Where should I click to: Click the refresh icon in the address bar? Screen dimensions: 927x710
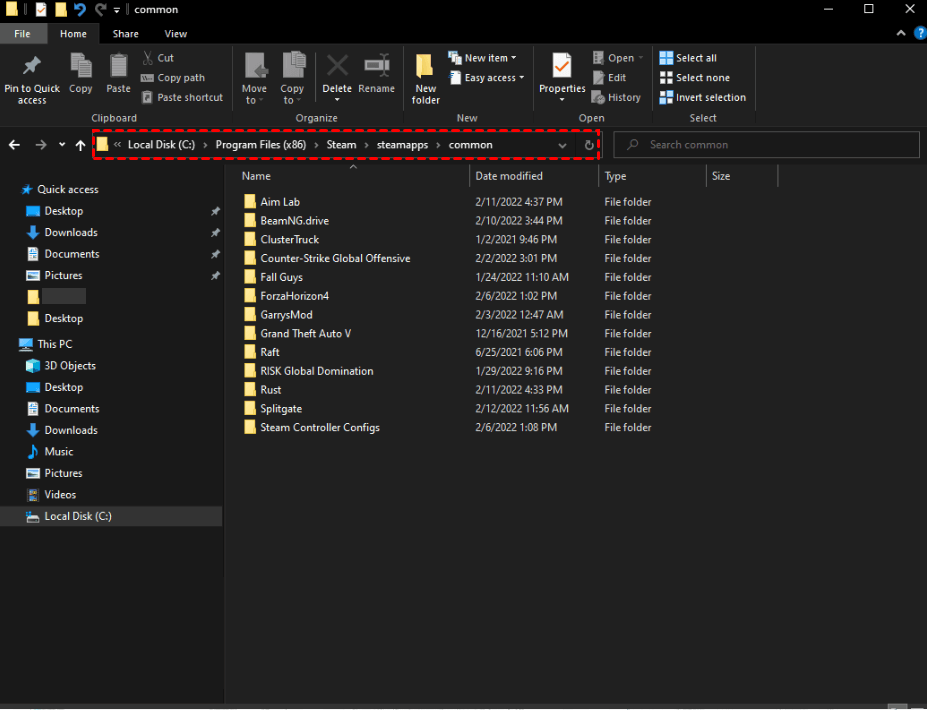click(589, 145)
